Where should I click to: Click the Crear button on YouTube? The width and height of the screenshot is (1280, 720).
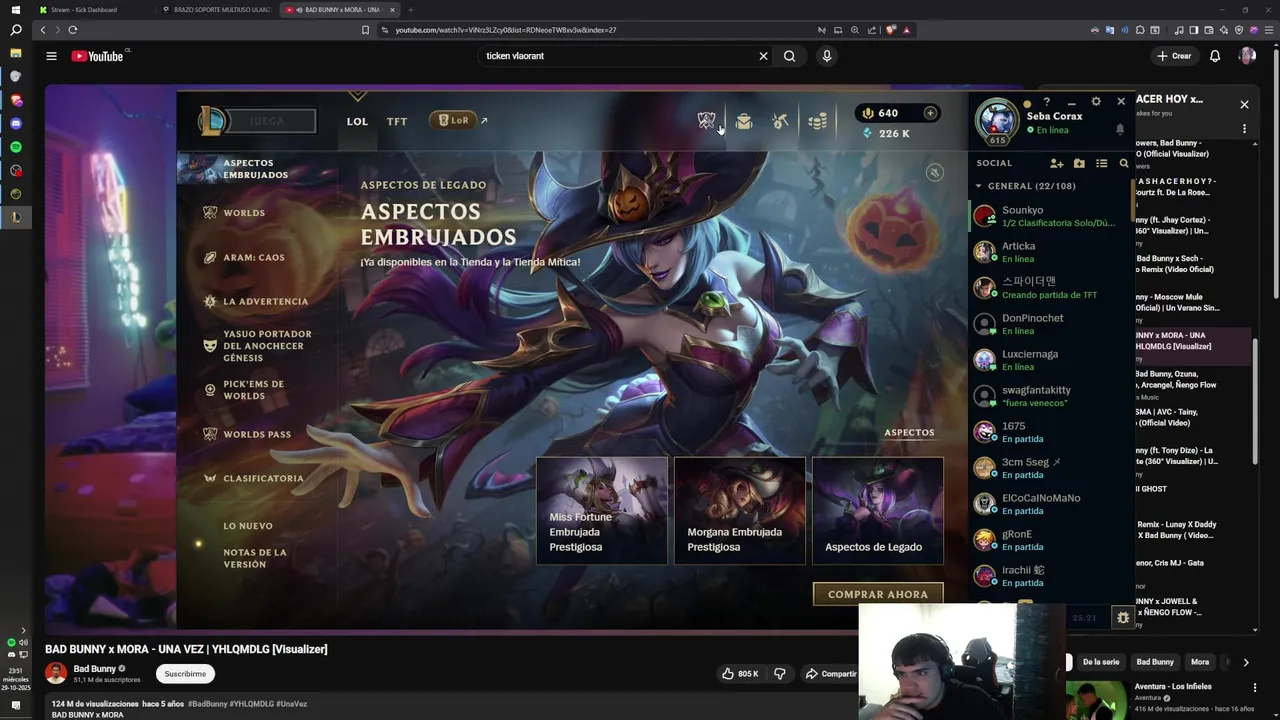1175,56
